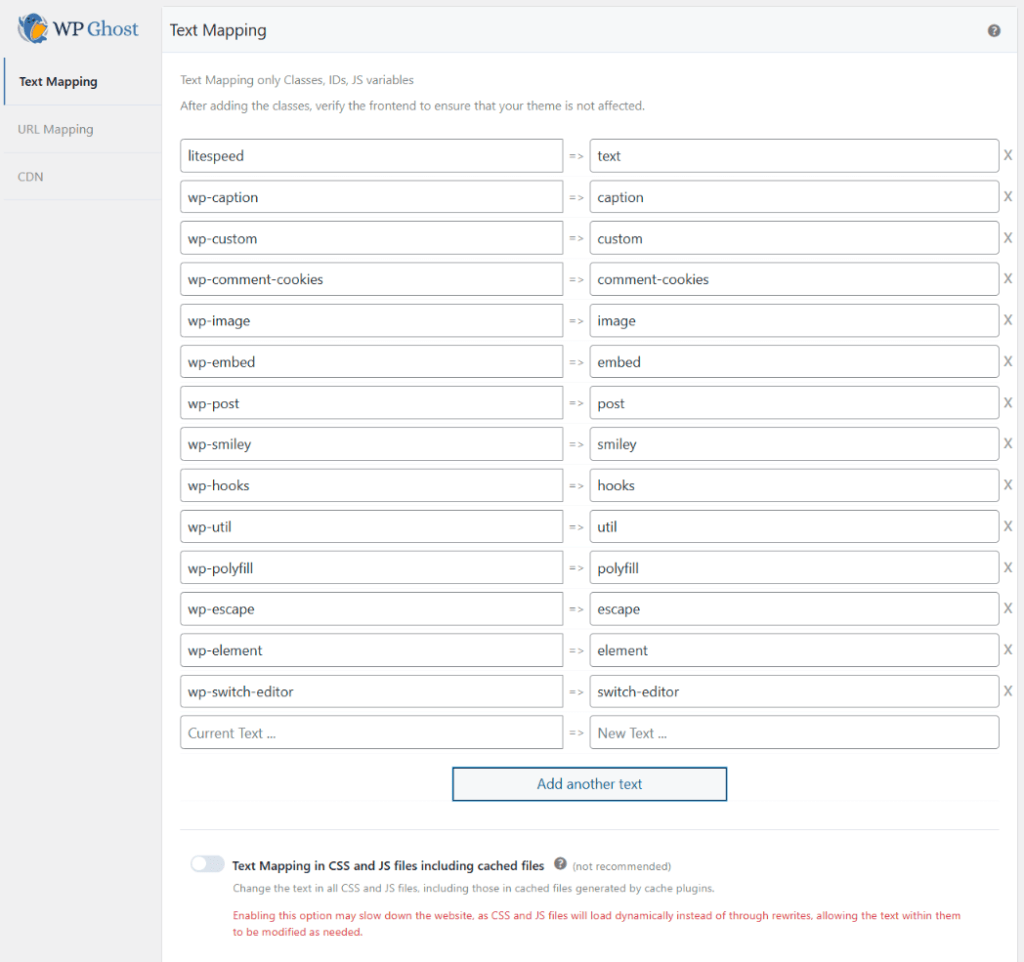This screenshot has height=962, width=1024.
Task: Select the Text Mapping sidebar tab
Action: tap(57, 81)
